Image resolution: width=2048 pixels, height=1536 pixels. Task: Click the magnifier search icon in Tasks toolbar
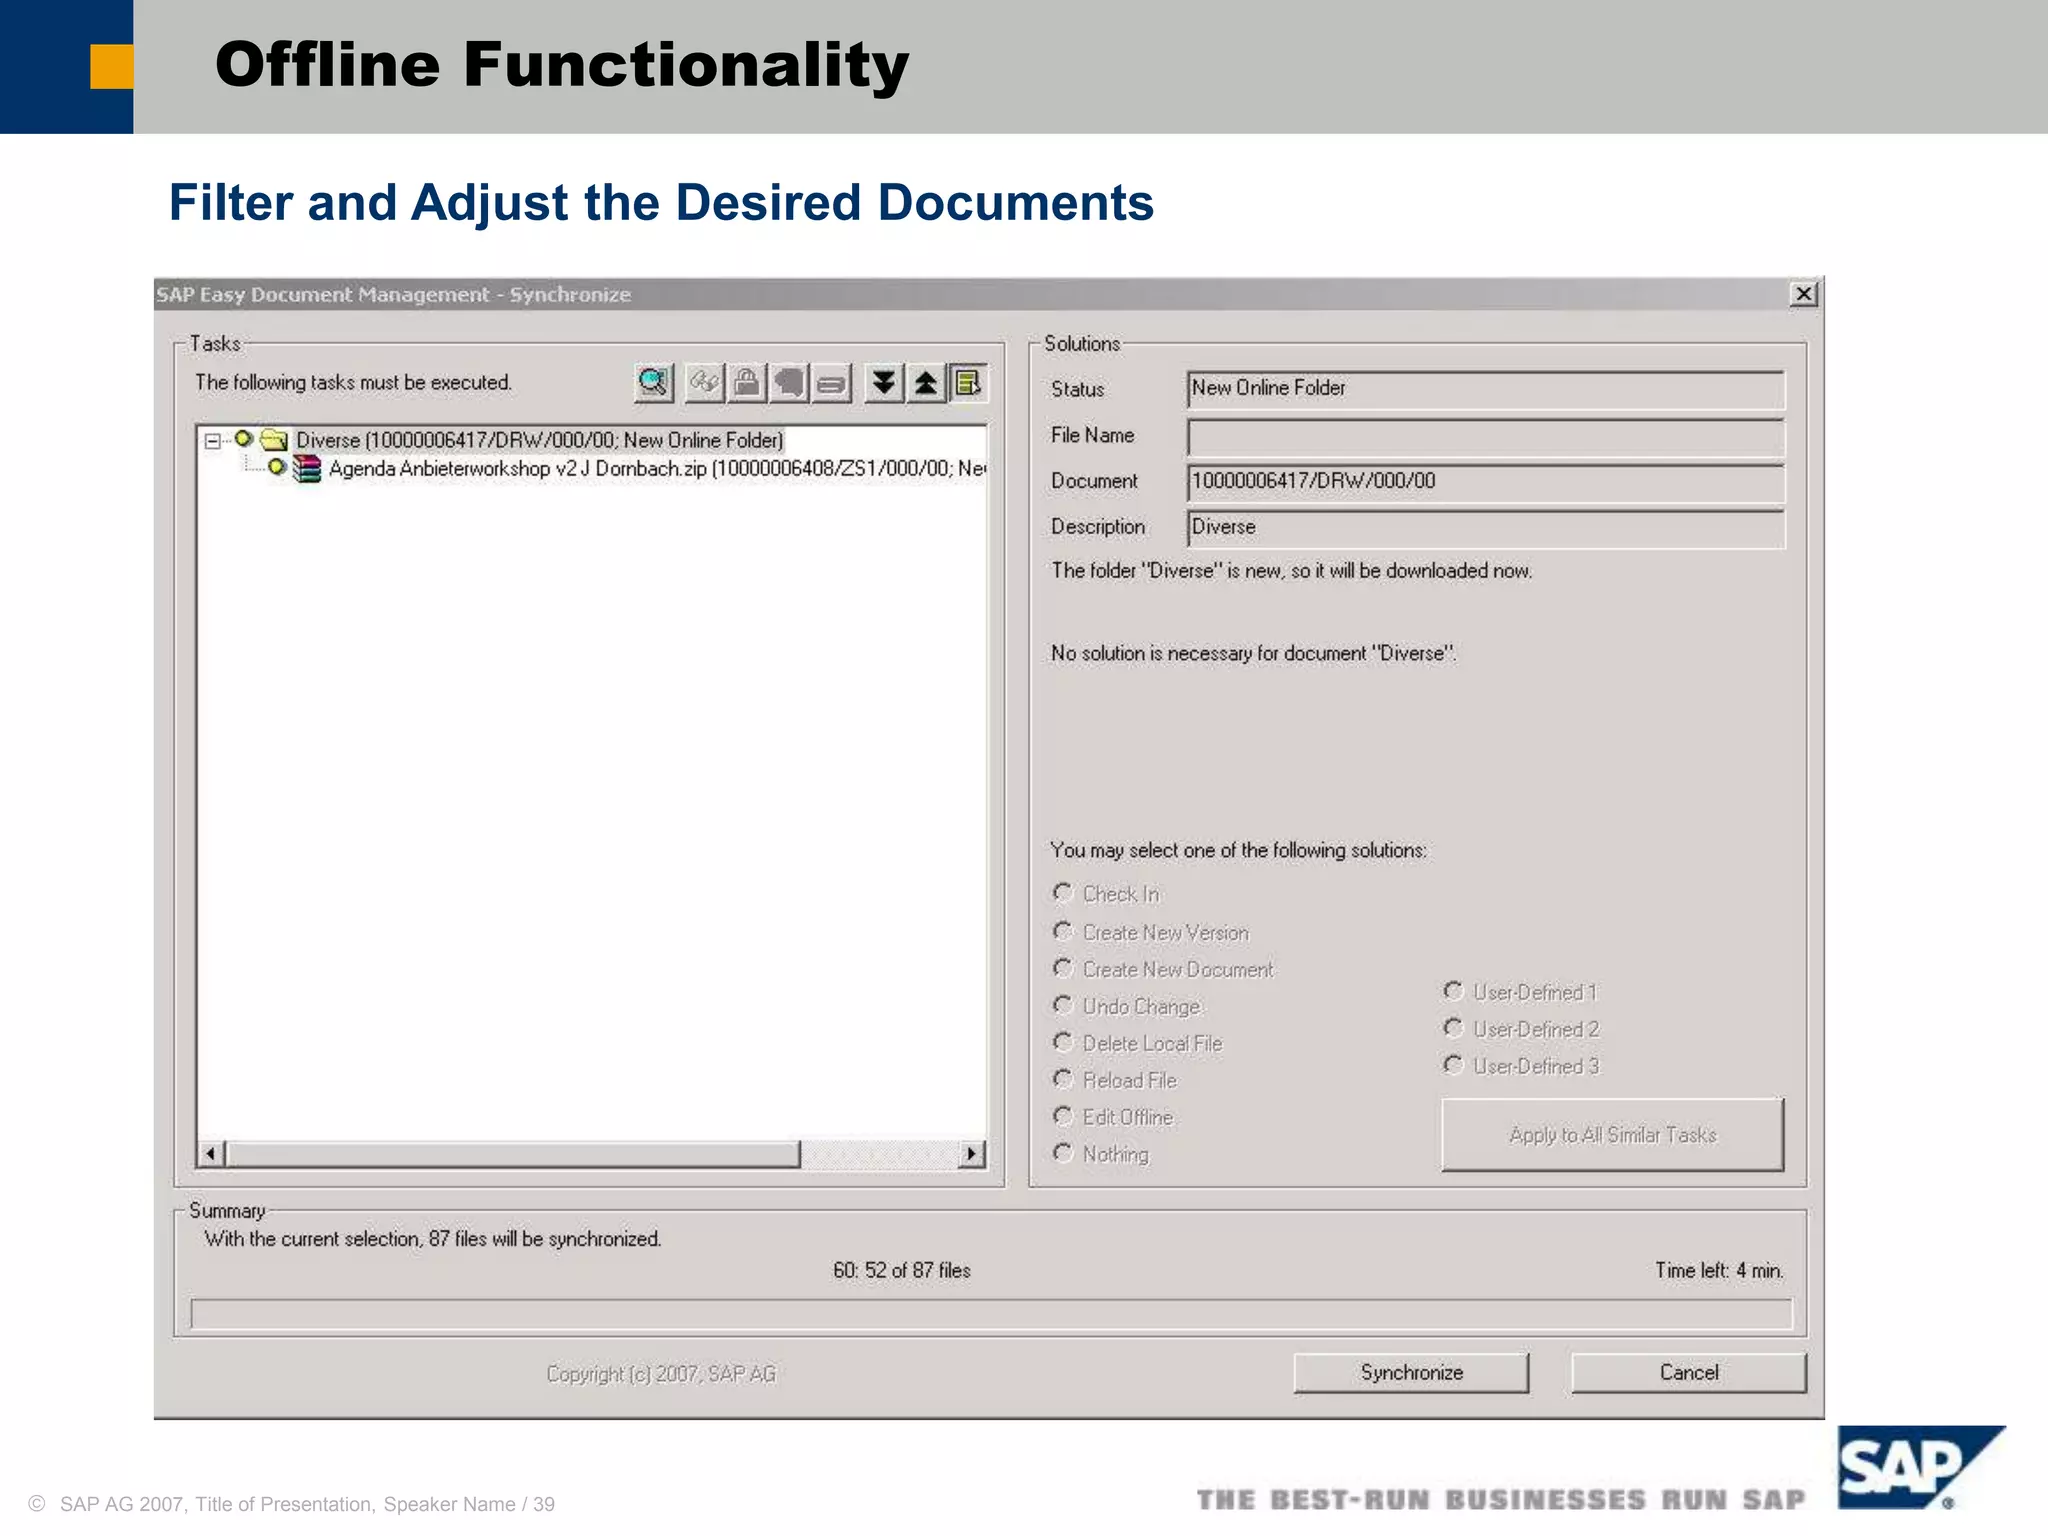tap(654, 383)
